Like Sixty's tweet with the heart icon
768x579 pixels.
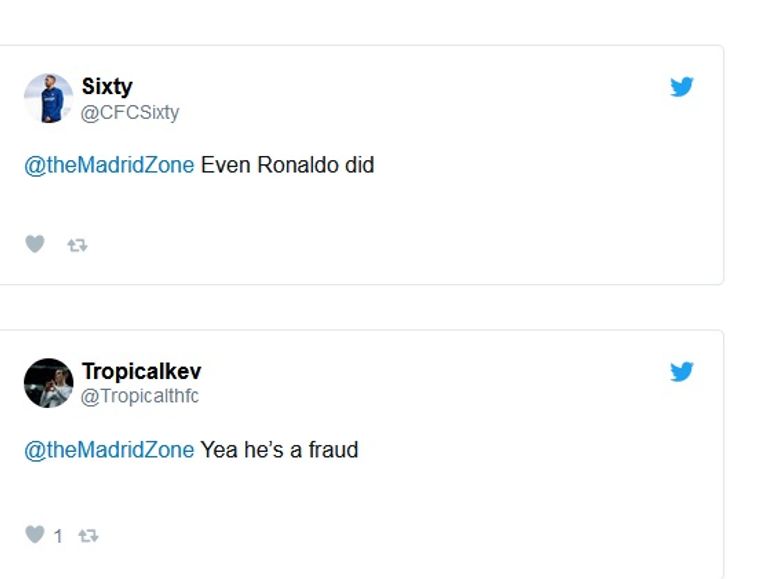pos(35,244)
